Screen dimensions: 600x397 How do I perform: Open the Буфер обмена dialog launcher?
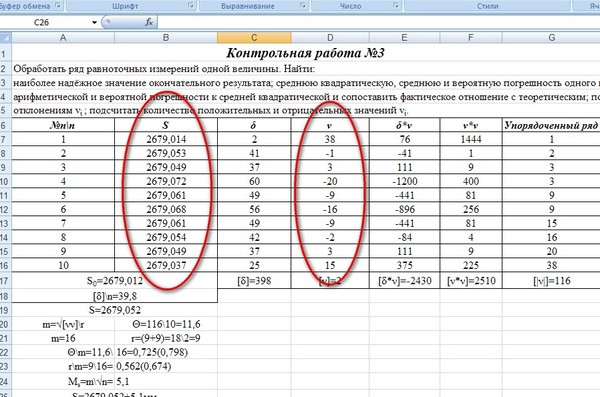[58, 5]
